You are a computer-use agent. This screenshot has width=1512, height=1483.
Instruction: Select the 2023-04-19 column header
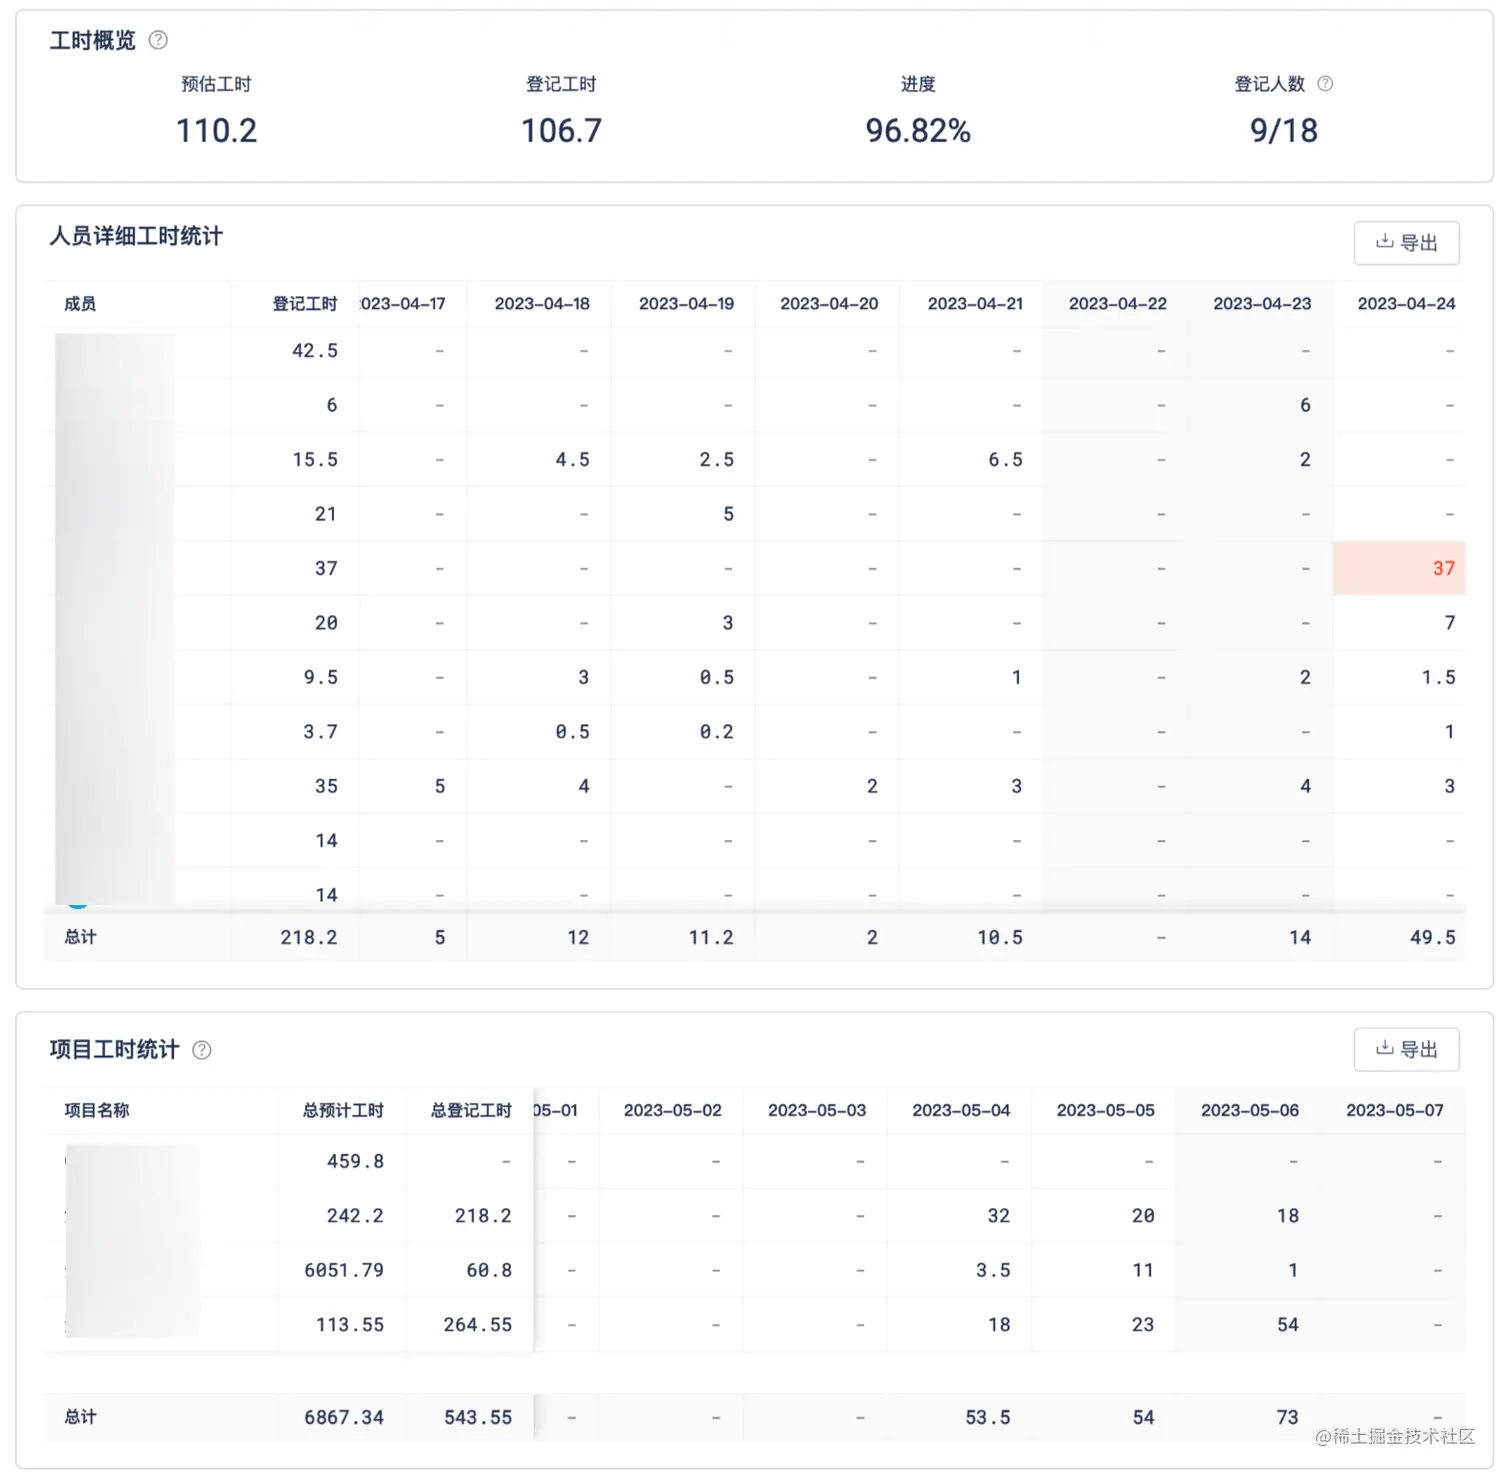click(686, 304)
